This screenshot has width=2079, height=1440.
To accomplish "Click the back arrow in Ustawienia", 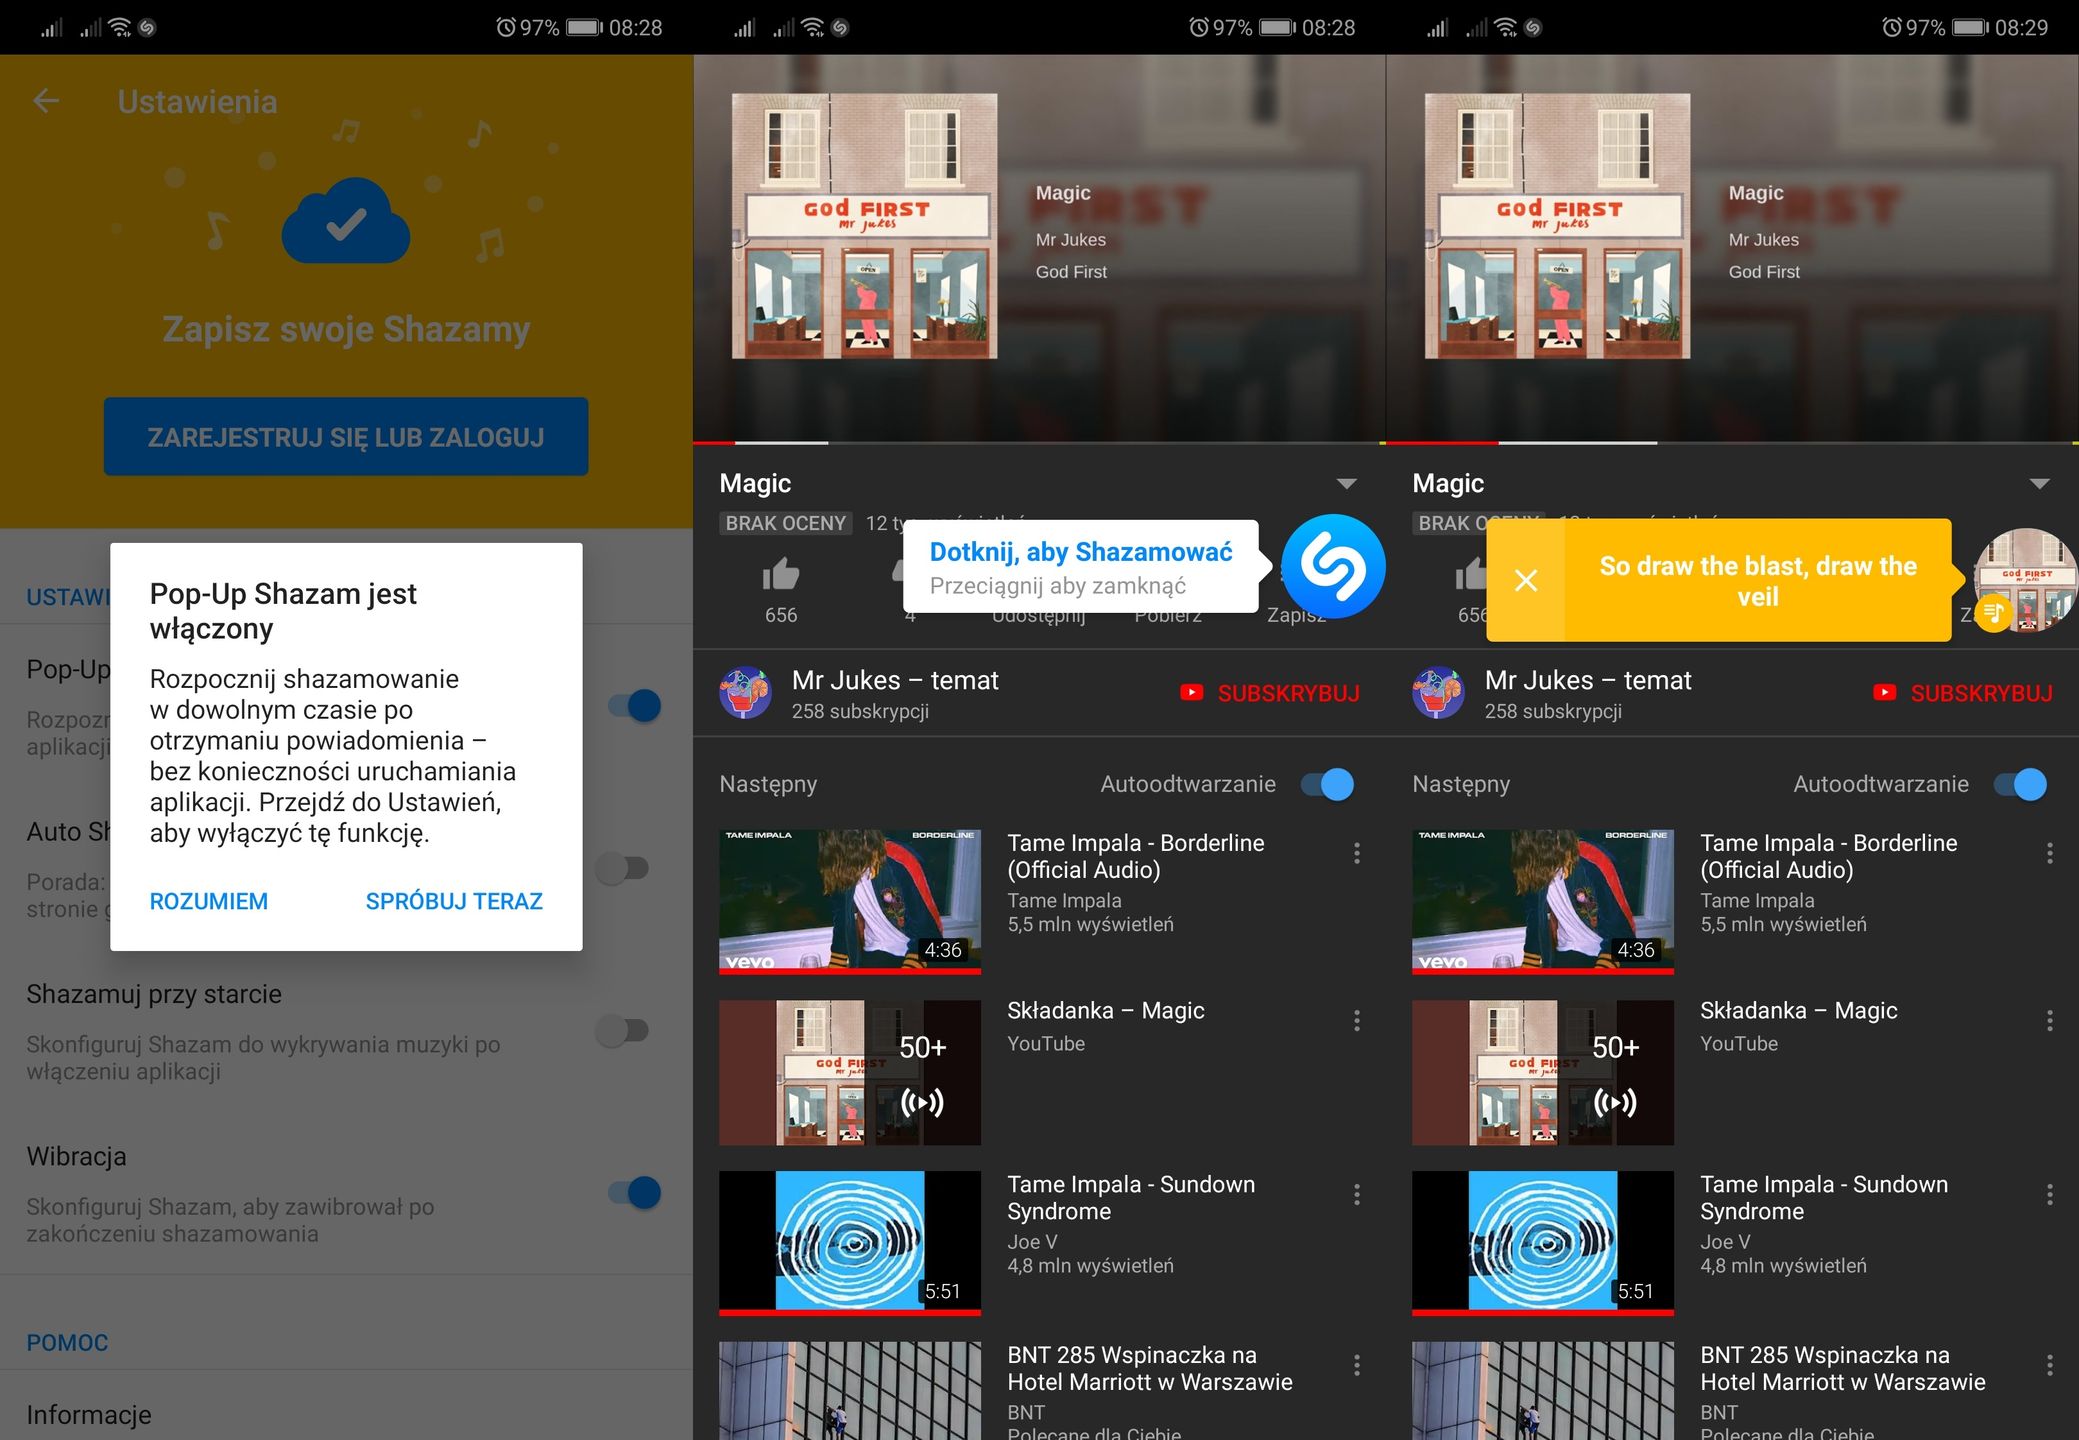I will coord(45,100).
